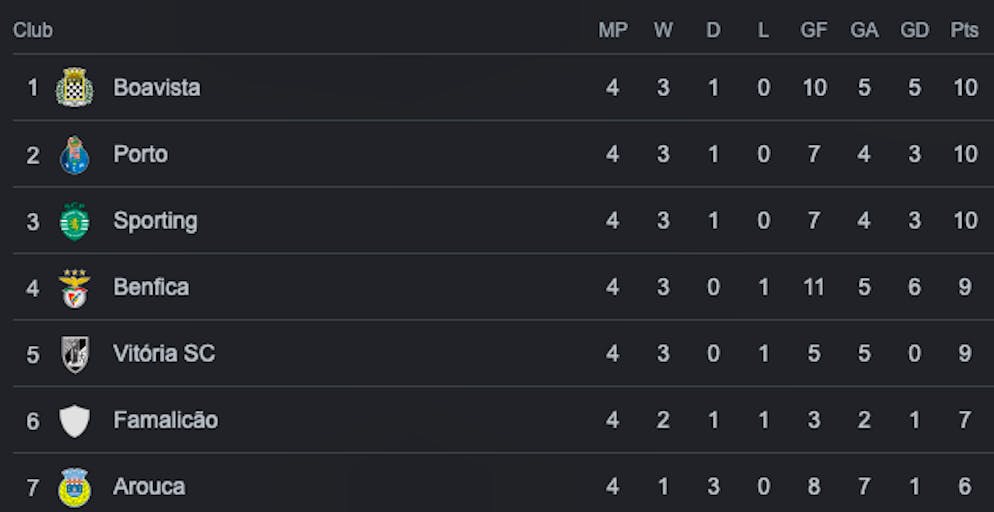
Task: Select the Vitória SC team name
Action: point(164,354)
